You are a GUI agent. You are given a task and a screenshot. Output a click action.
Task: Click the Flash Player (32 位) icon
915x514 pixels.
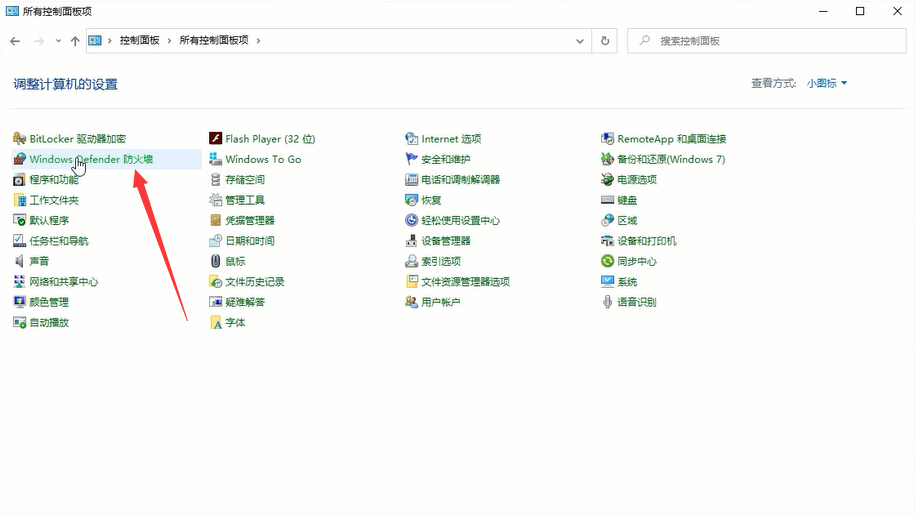pyautogui.click(x=215, y=139)
